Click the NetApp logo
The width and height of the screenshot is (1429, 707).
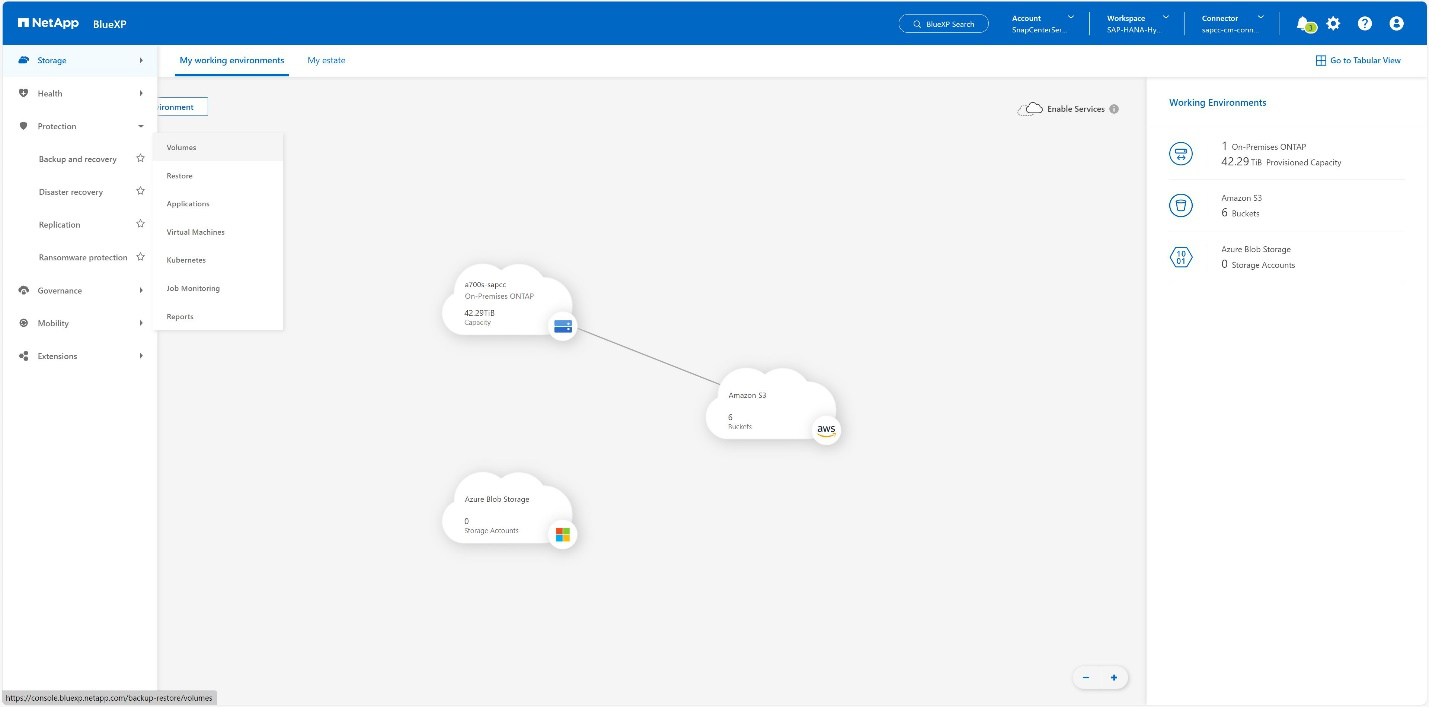48,23
